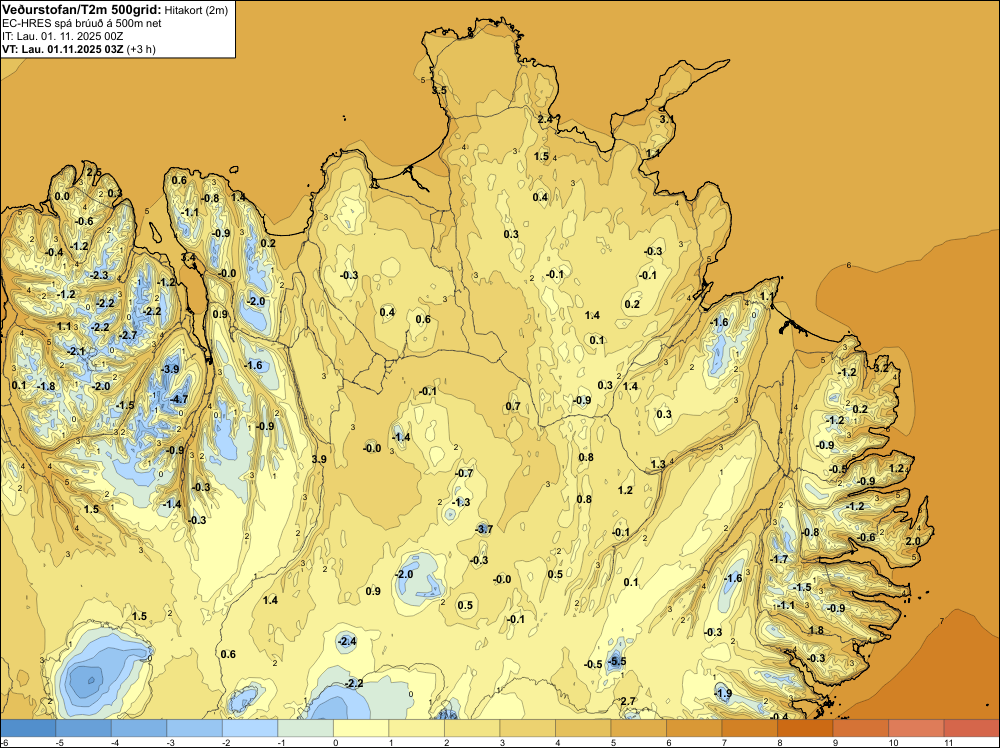The width and height of the screenshot is (1000, 748).
Task: Click the -3.7 temperature value
Action: coord(484,529)
